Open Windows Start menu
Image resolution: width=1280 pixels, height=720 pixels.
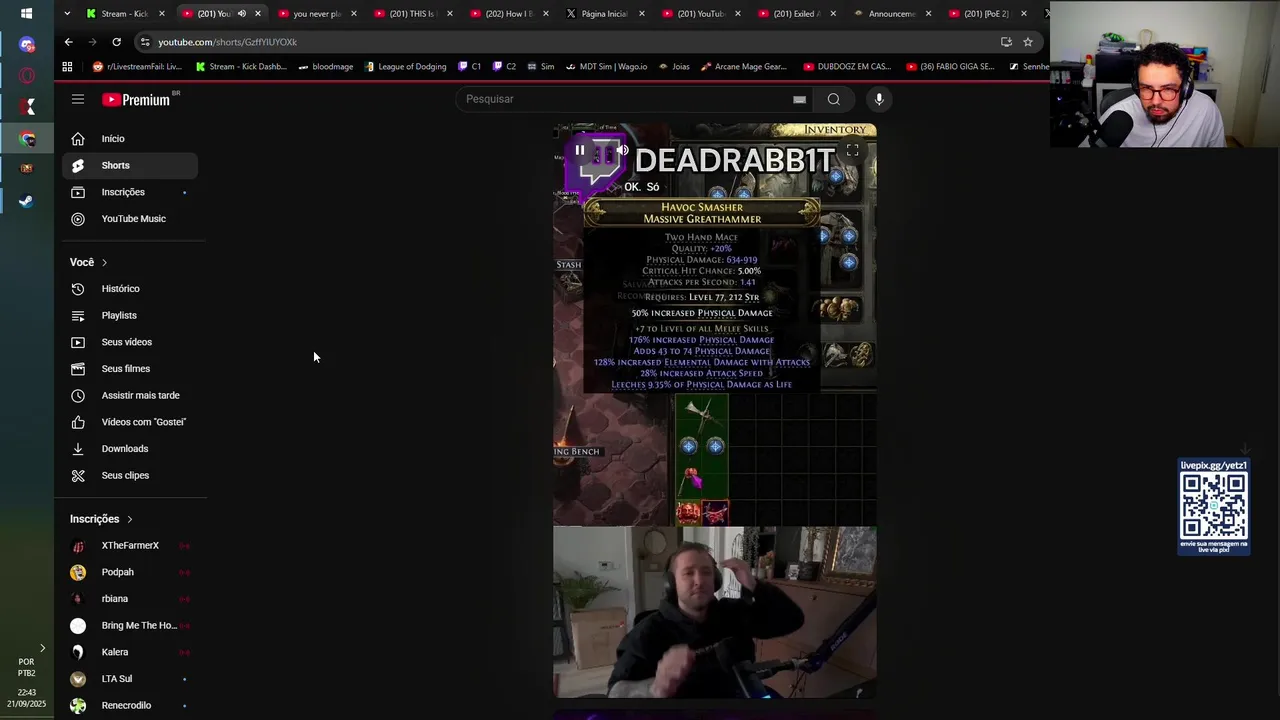(27, 14)
